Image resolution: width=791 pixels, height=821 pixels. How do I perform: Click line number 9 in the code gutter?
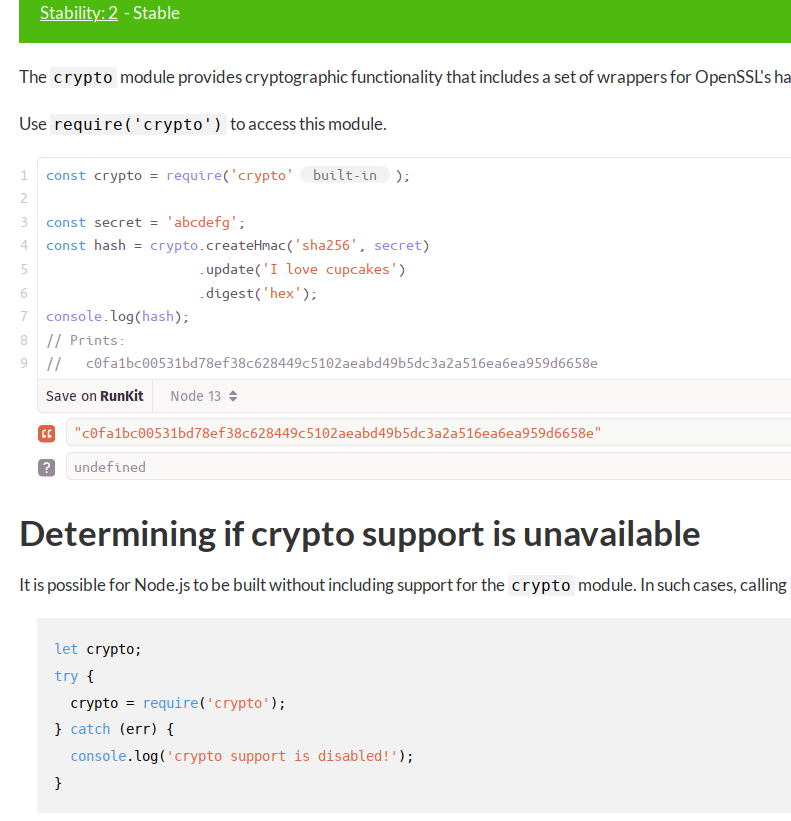click(24, 363)
